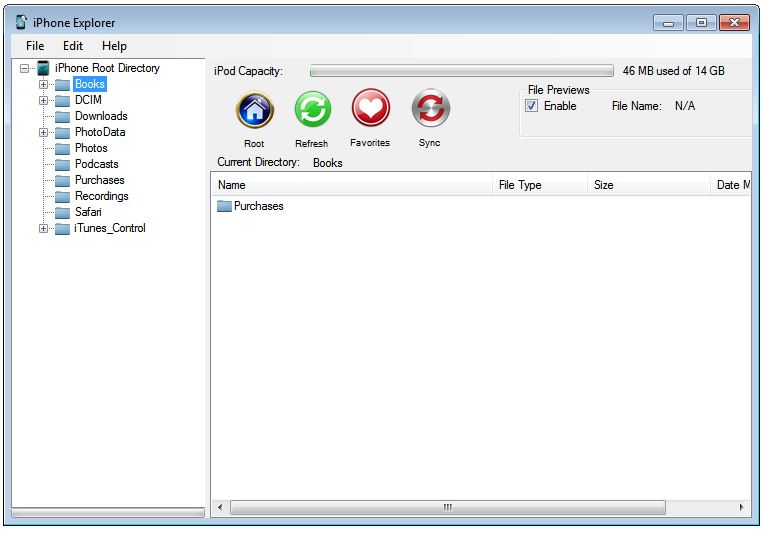Minimize the iPhone Explorer window
Screen dimensions: 764x533
pos(668,23)
